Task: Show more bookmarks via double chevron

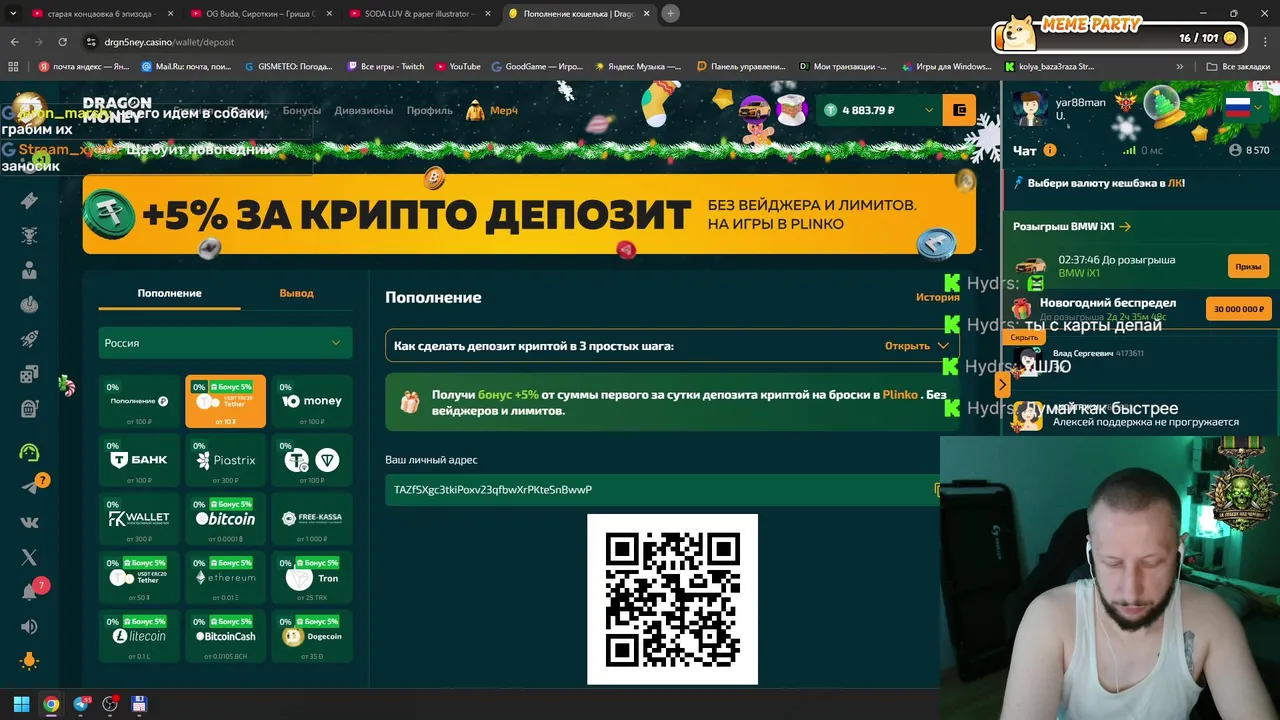Action: (1180, 67)
